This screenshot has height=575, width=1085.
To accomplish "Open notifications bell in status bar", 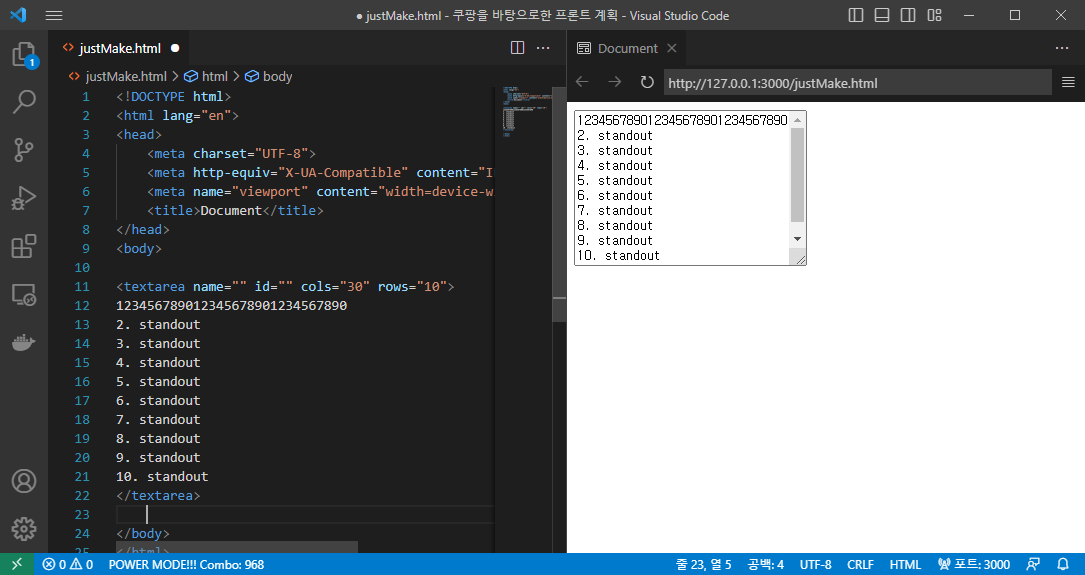I will 1064,564.
